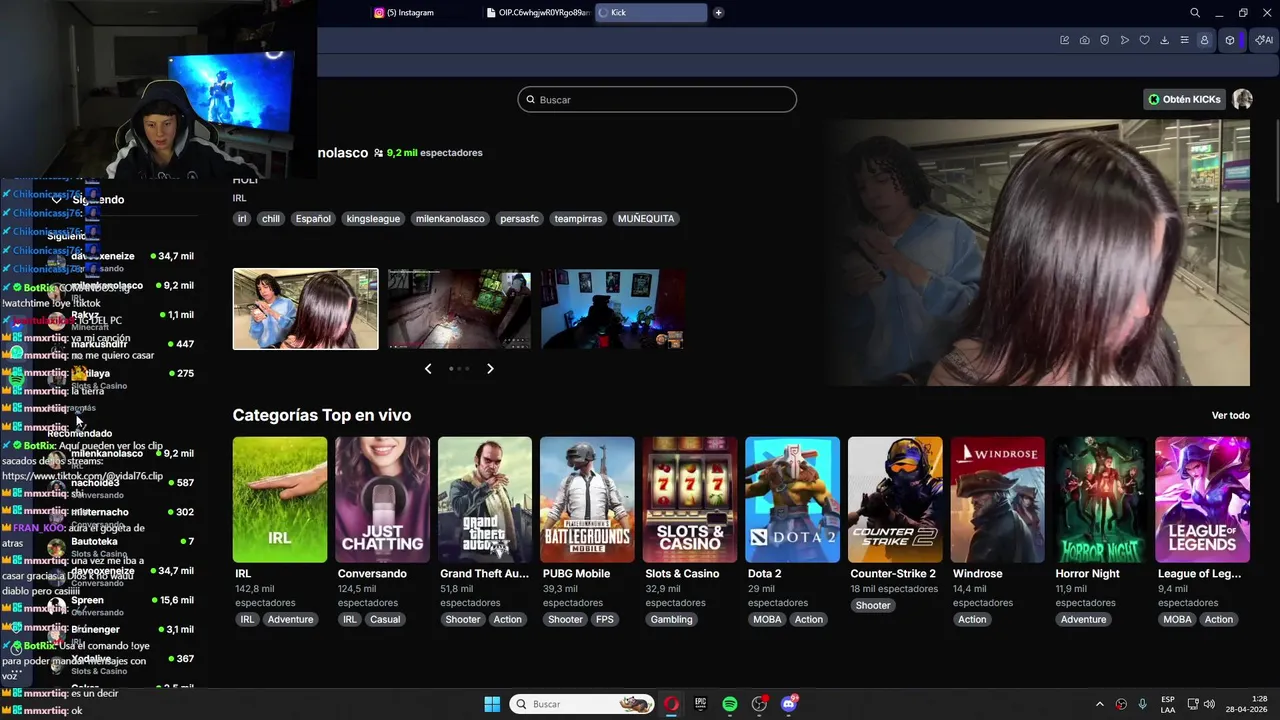Open the League of Legends category card
This screenshot has width=1280, height=720.
[1202, 499]
